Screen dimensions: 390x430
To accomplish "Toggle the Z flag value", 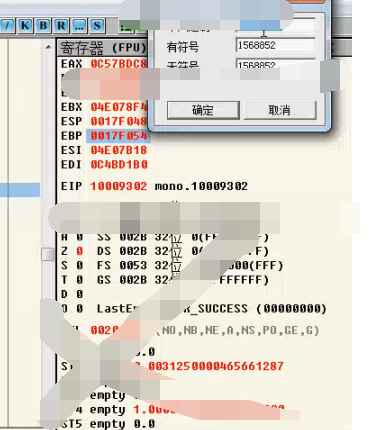I will tap(79, 251).
